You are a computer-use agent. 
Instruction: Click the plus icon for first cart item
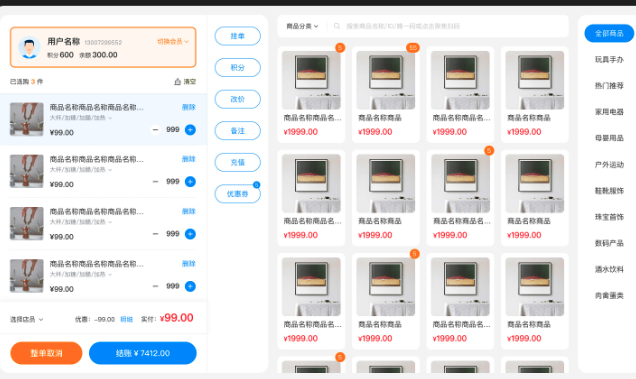[x=190, y=130]
